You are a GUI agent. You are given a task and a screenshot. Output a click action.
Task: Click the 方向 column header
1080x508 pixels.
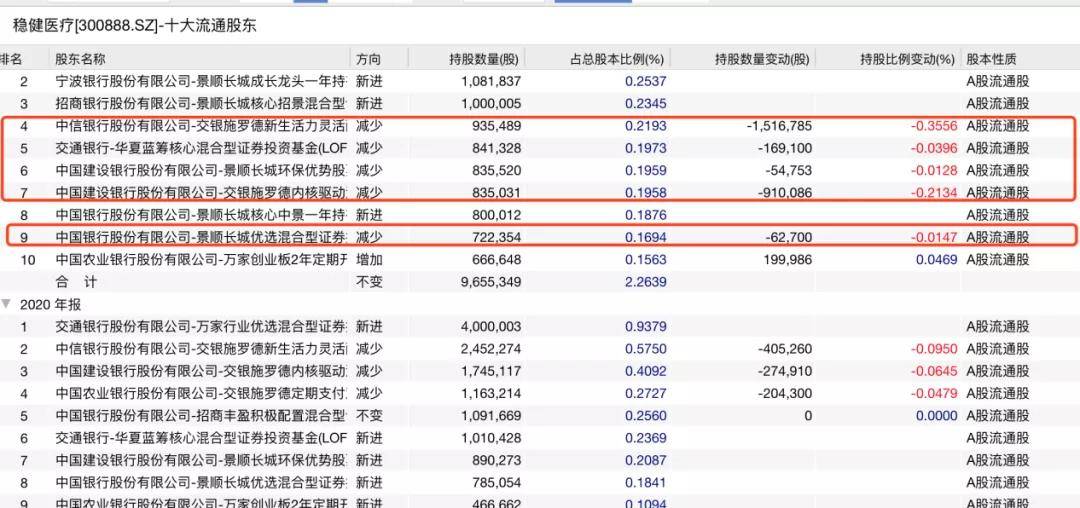point(369,60)
